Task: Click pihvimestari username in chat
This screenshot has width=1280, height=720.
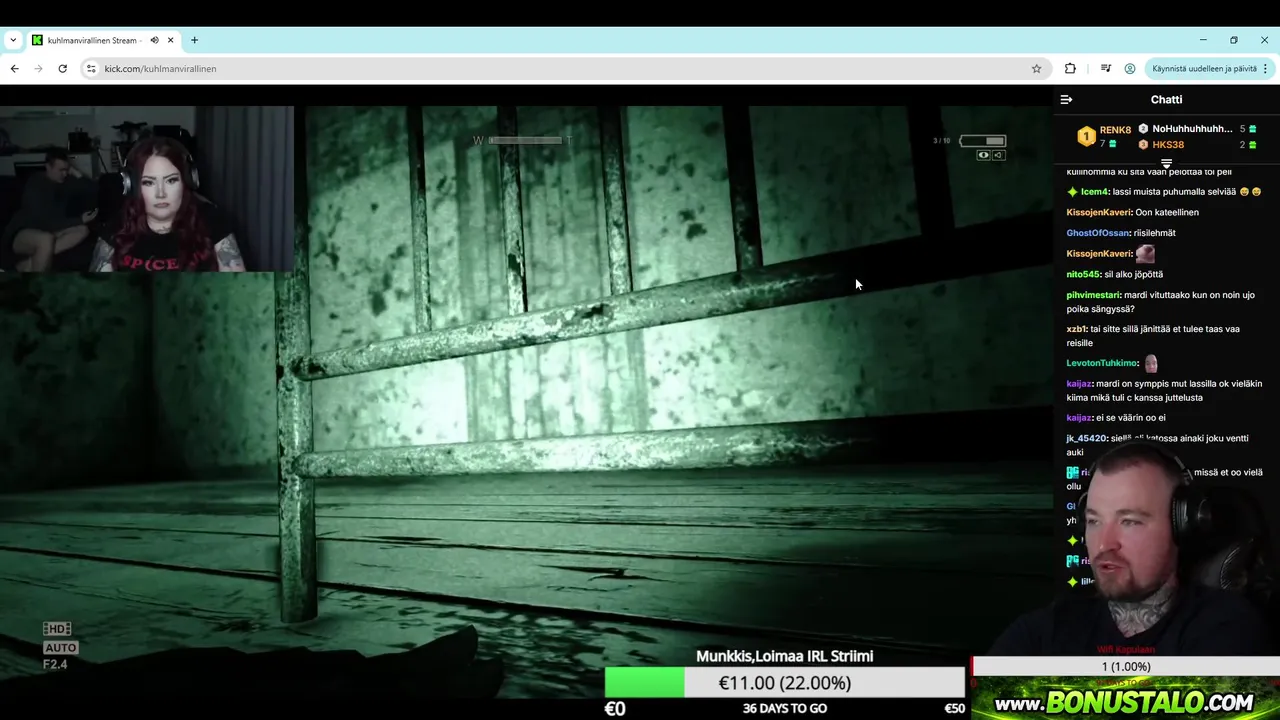Action: point(1093,295)
